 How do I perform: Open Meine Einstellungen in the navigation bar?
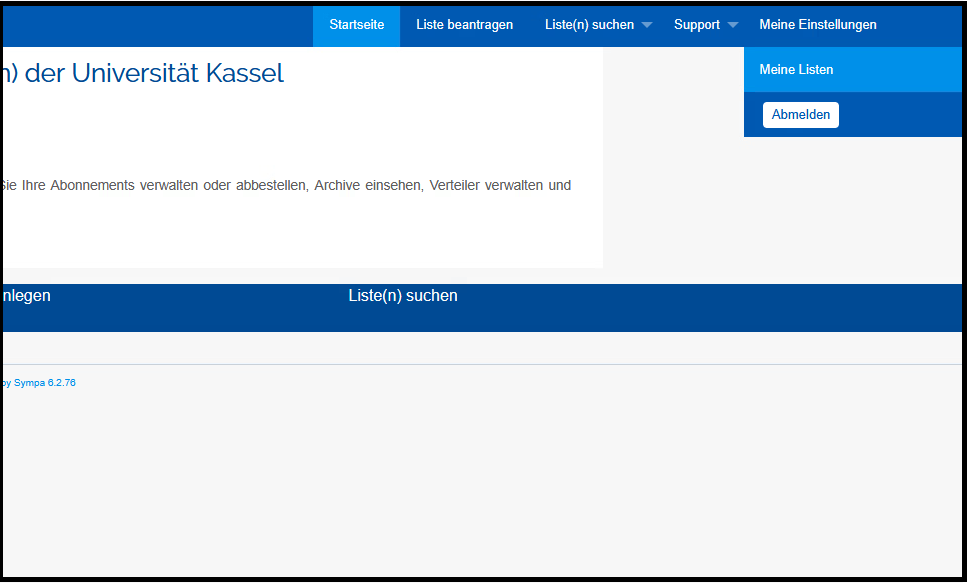click(817, 25)
